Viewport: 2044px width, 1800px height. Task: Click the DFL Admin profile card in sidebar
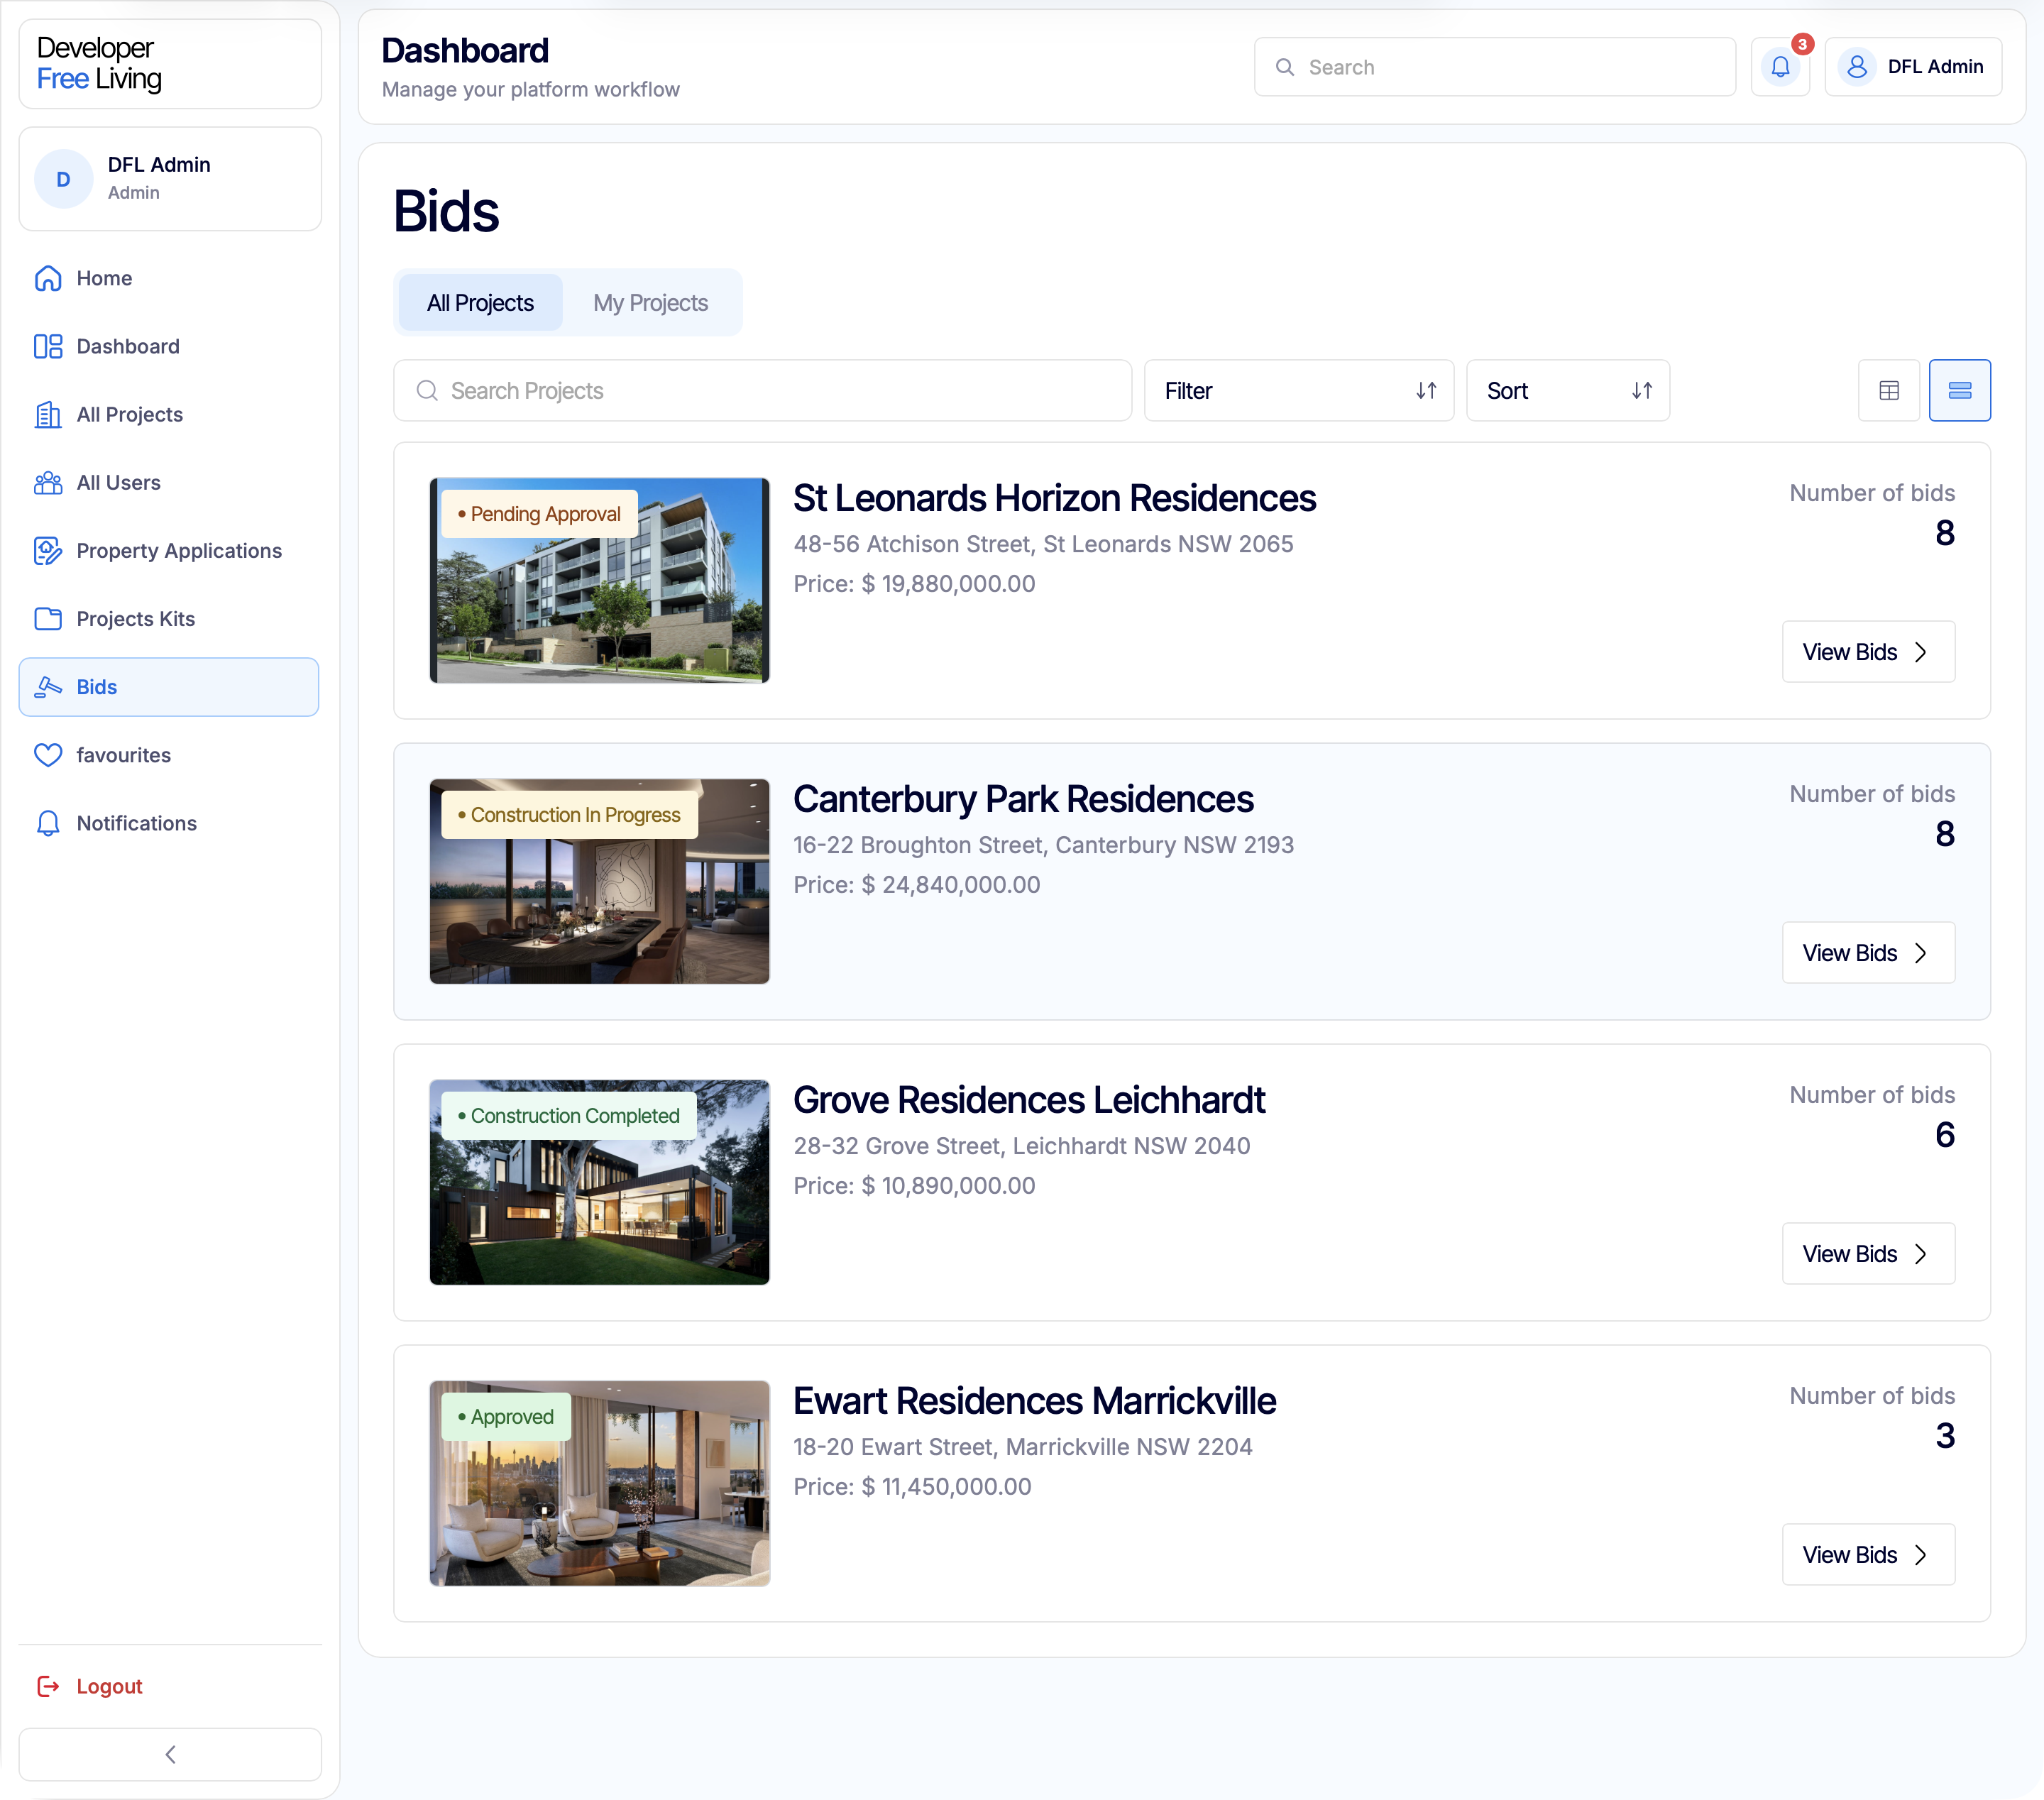coord(170,179)
